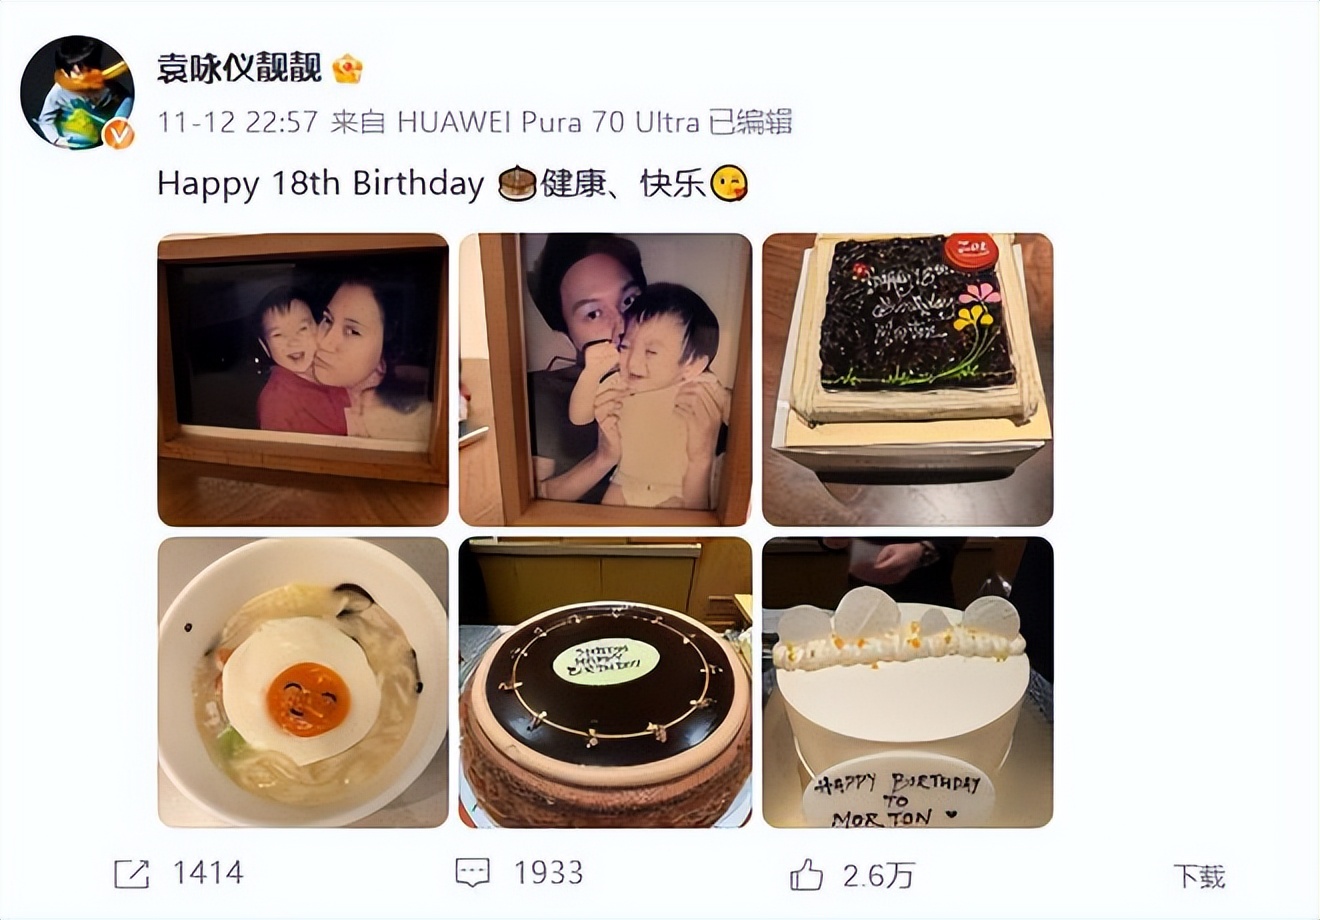Click the orange verified badge on the avatar
Viewport: 1320px width, 920px height.
click(x=119, y=134)
